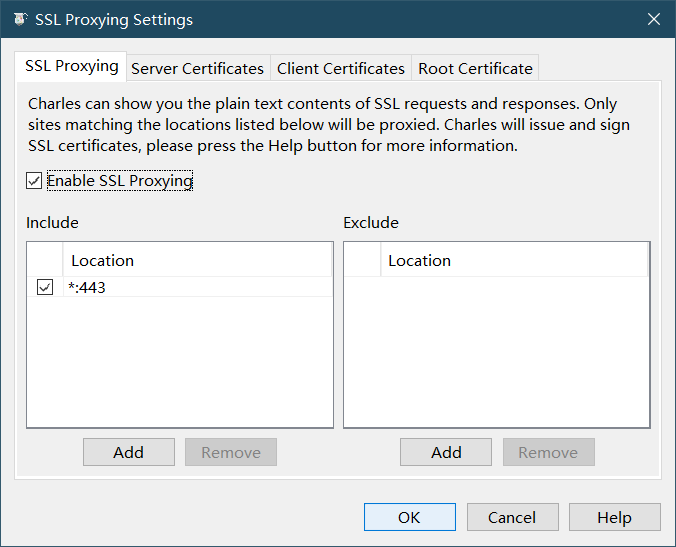Click the Charles app icon in title bar
Viewport: 676px width, 547px height.
point(20,19)
